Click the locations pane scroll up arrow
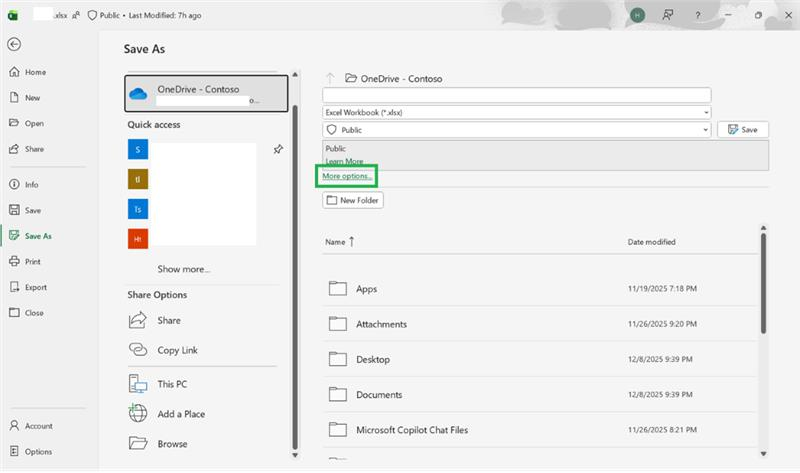 [295, 75]
